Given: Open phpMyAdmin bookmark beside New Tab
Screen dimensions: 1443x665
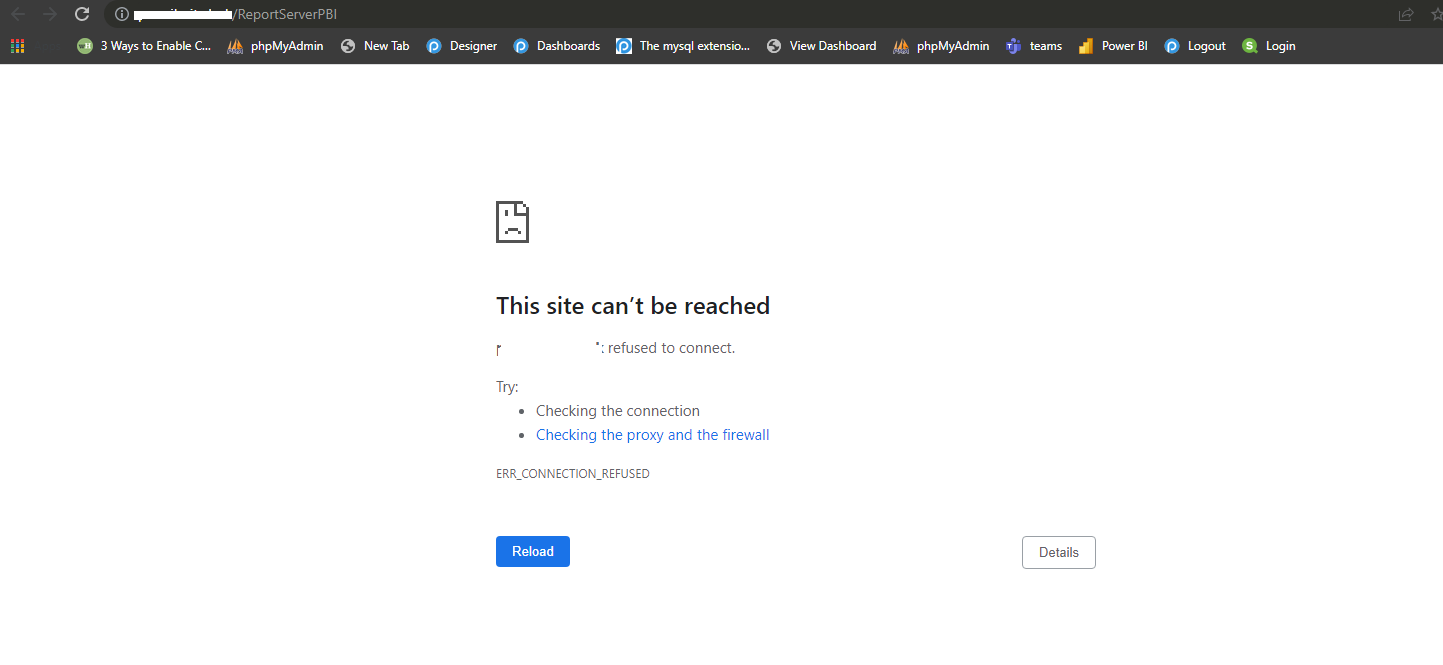Looking at the screenshot, I should (275, 46).
